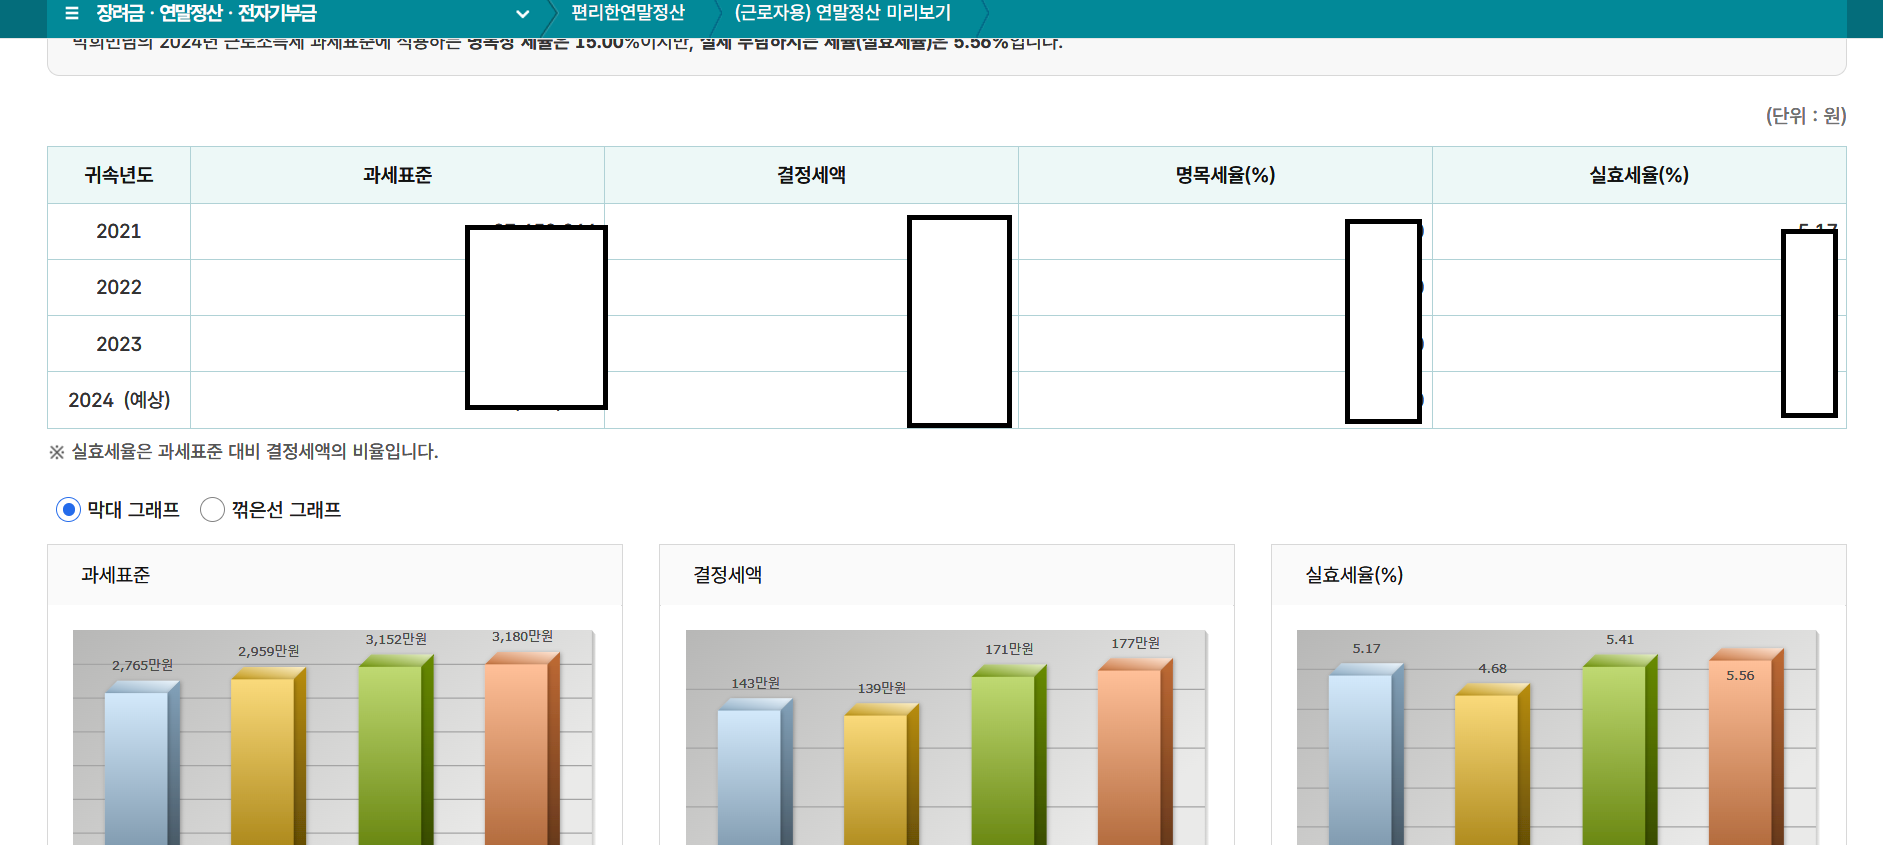Image resolution: width=1883 pixels, height=845 pixels.
Task: Click the 실효세율(%) chart panel title
Action: click(1354, 575)
